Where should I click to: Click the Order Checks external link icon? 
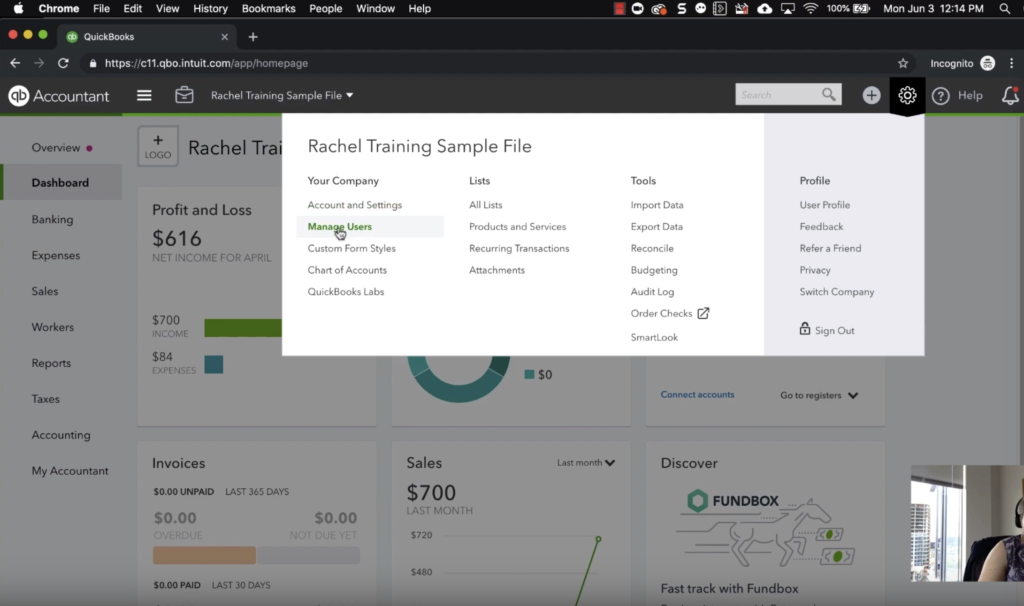point(703,313)
